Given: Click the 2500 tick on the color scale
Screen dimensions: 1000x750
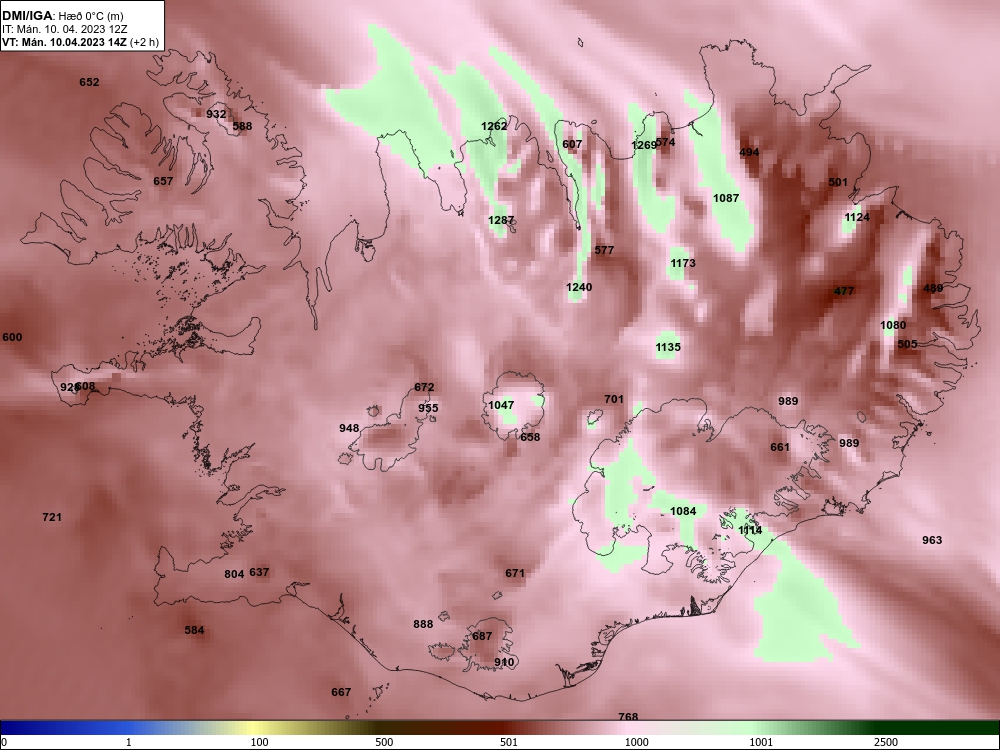Looking at the screenshot, I should point(886,742).
